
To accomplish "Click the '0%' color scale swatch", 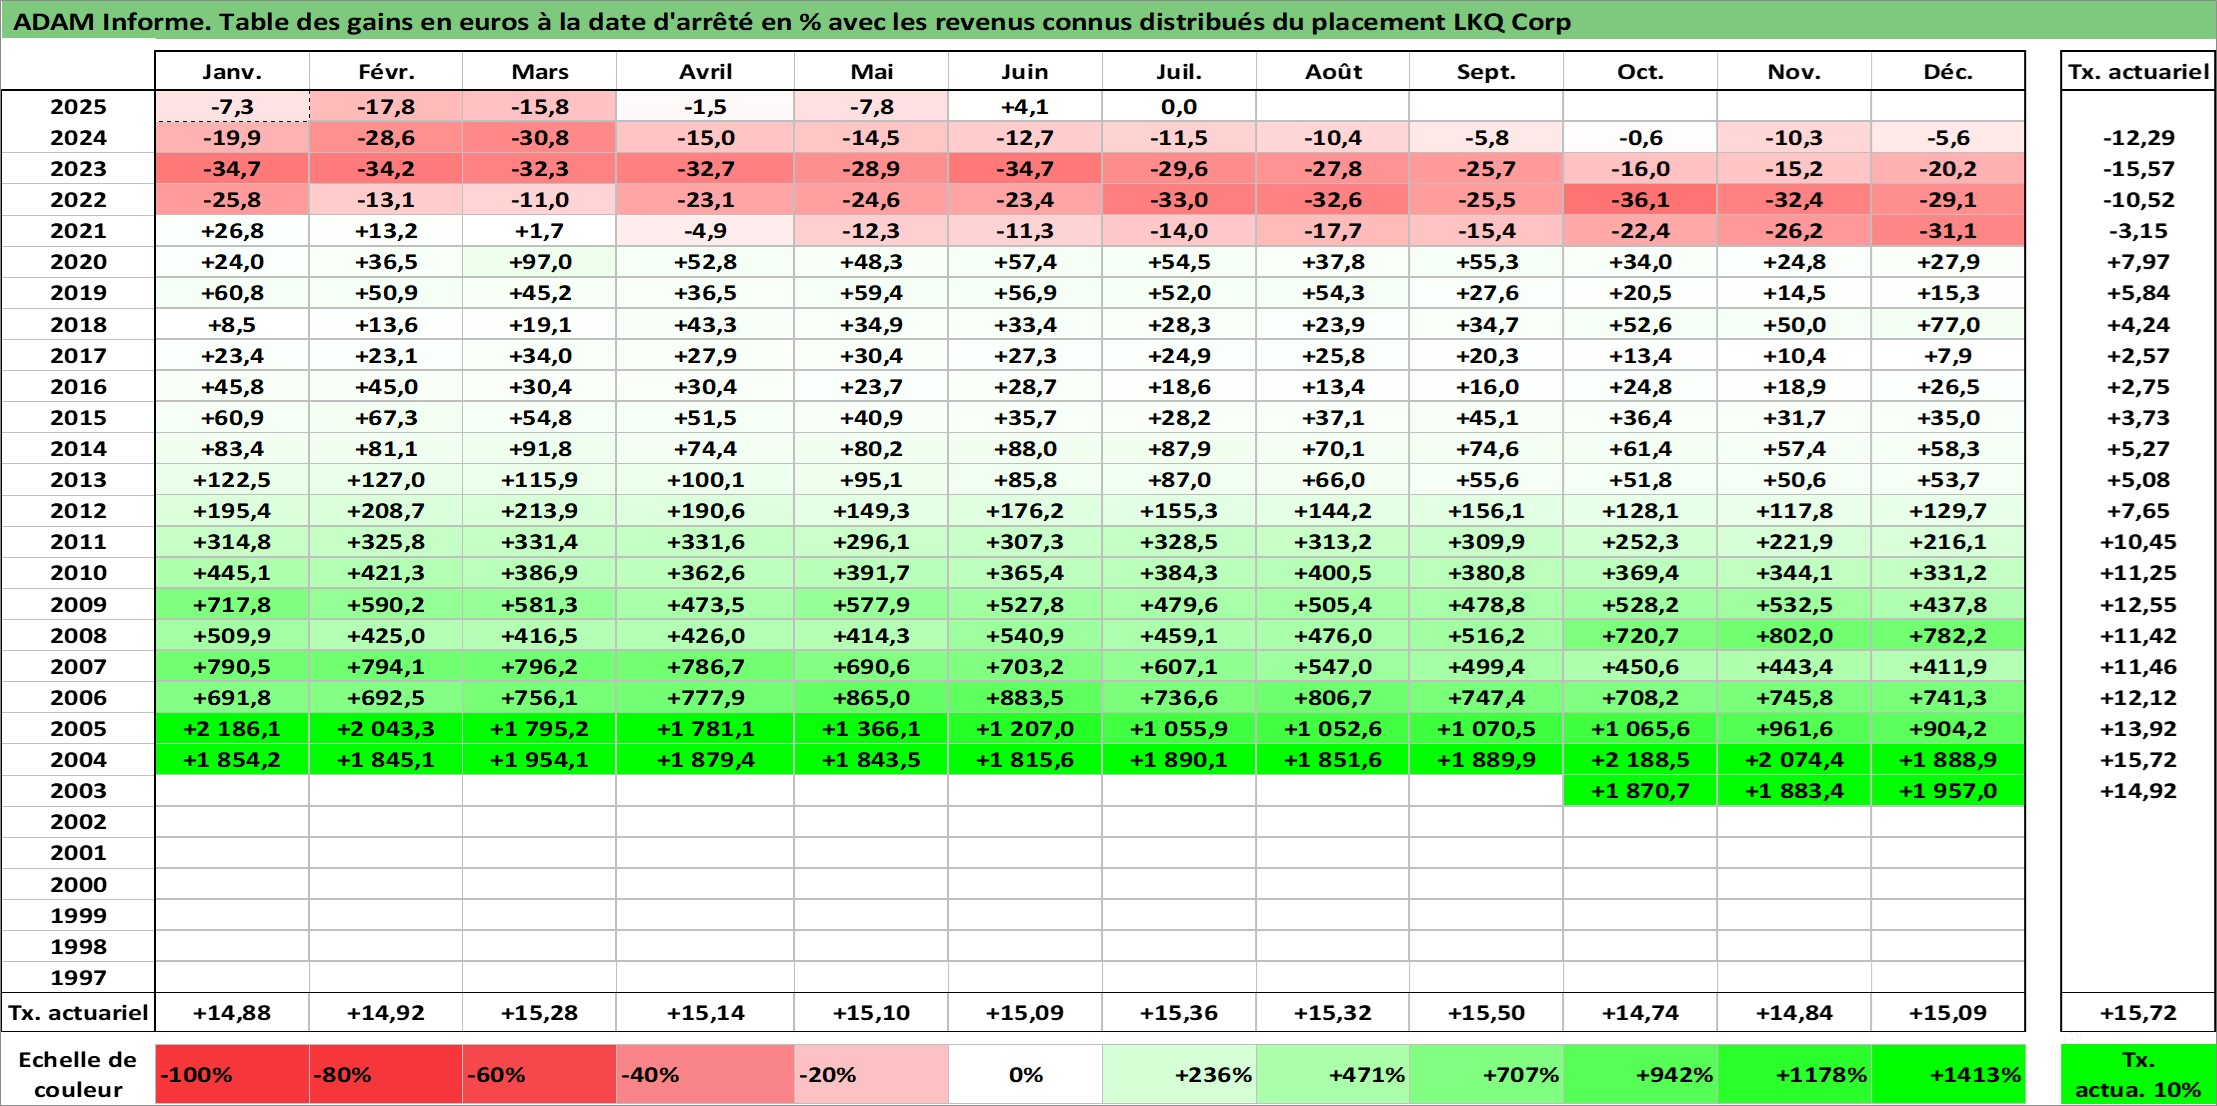I will 1025,1075.
